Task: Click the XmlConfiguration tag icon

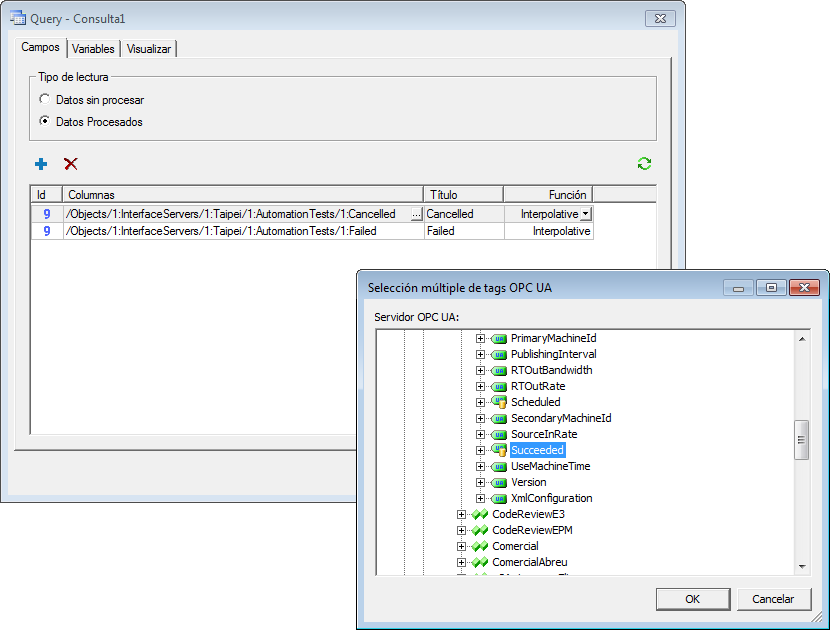Action: point(499,498)
